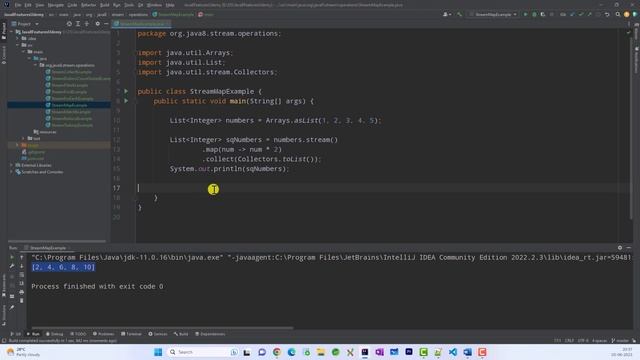
Task: Click taskbar Search box
Action: 203,352
